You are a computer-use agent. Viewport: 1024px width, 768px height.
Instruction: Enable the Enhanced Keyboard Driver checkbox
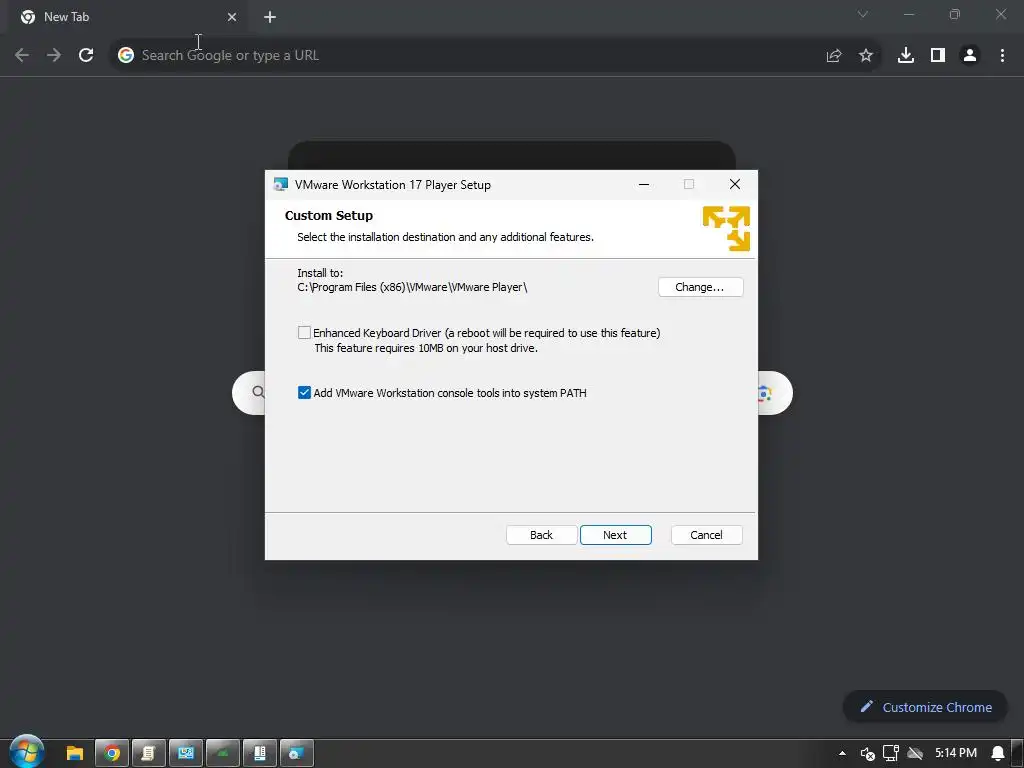(304, 333)
